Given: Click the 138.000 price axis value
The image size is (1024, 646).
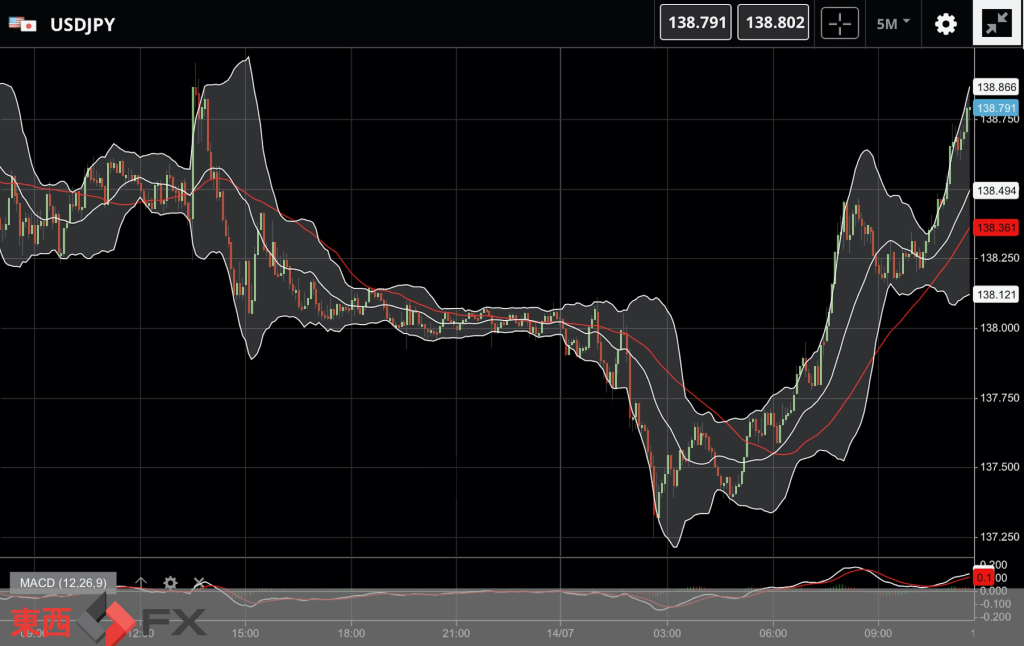Looking at the screenshot, I should (999, 328).
